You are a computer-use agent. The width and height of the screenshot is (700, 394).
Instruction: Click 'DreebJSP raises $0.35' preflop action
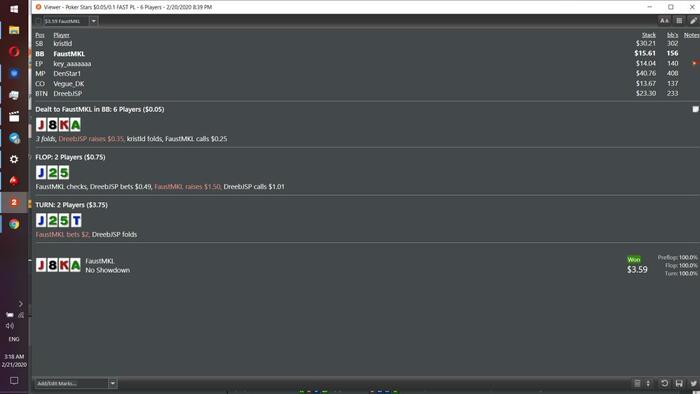92,139
